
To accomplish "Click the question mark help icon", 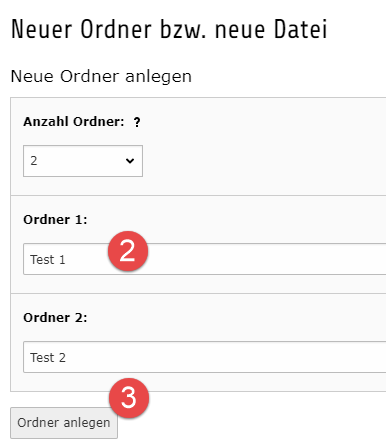I will click(137, 122).
